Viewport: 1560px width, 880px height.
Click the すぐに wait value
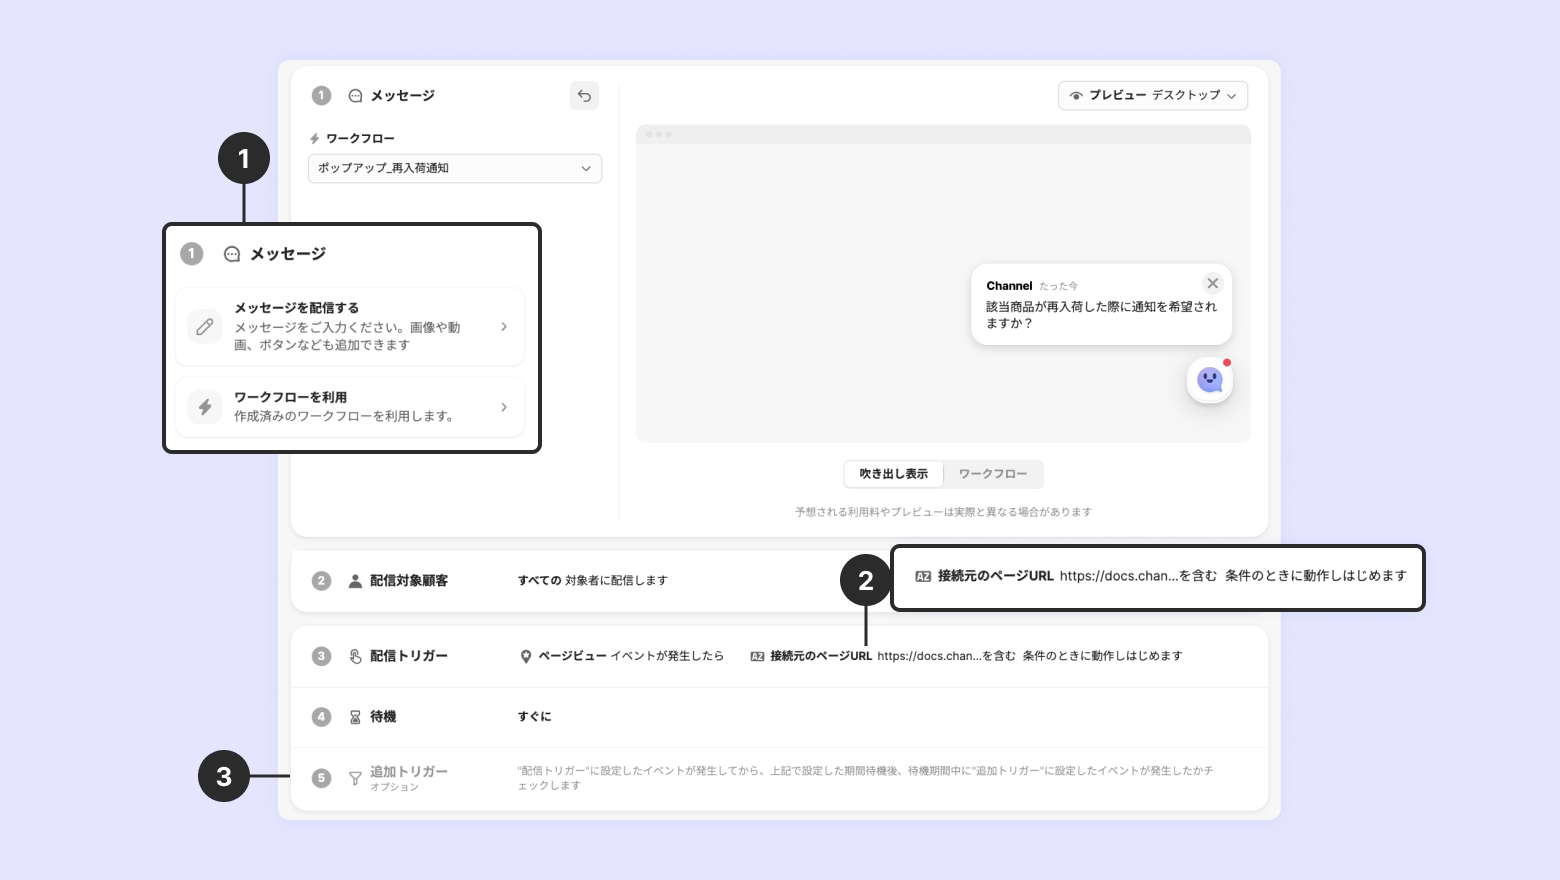tap(534, 717)
